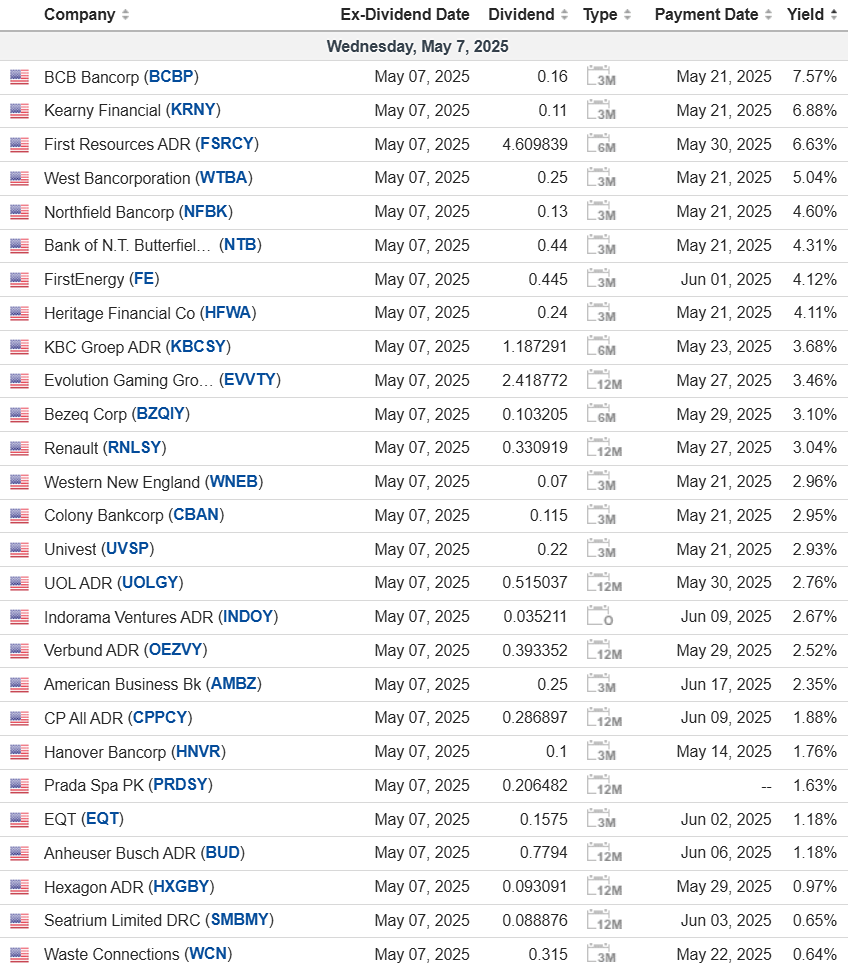
Task: Click the 6M calendar icon for First Resources ADR
Action: click(600, 145)
